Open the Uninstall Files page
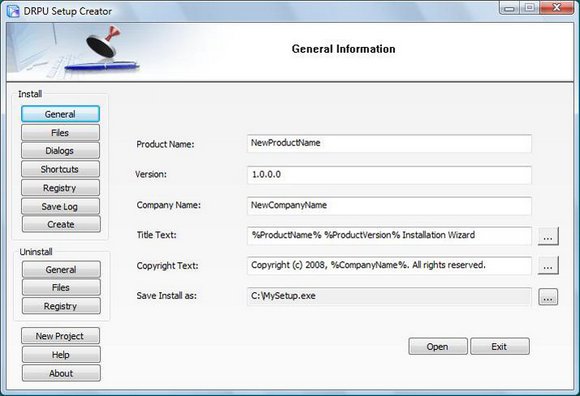580x396 pixels. 61,287
